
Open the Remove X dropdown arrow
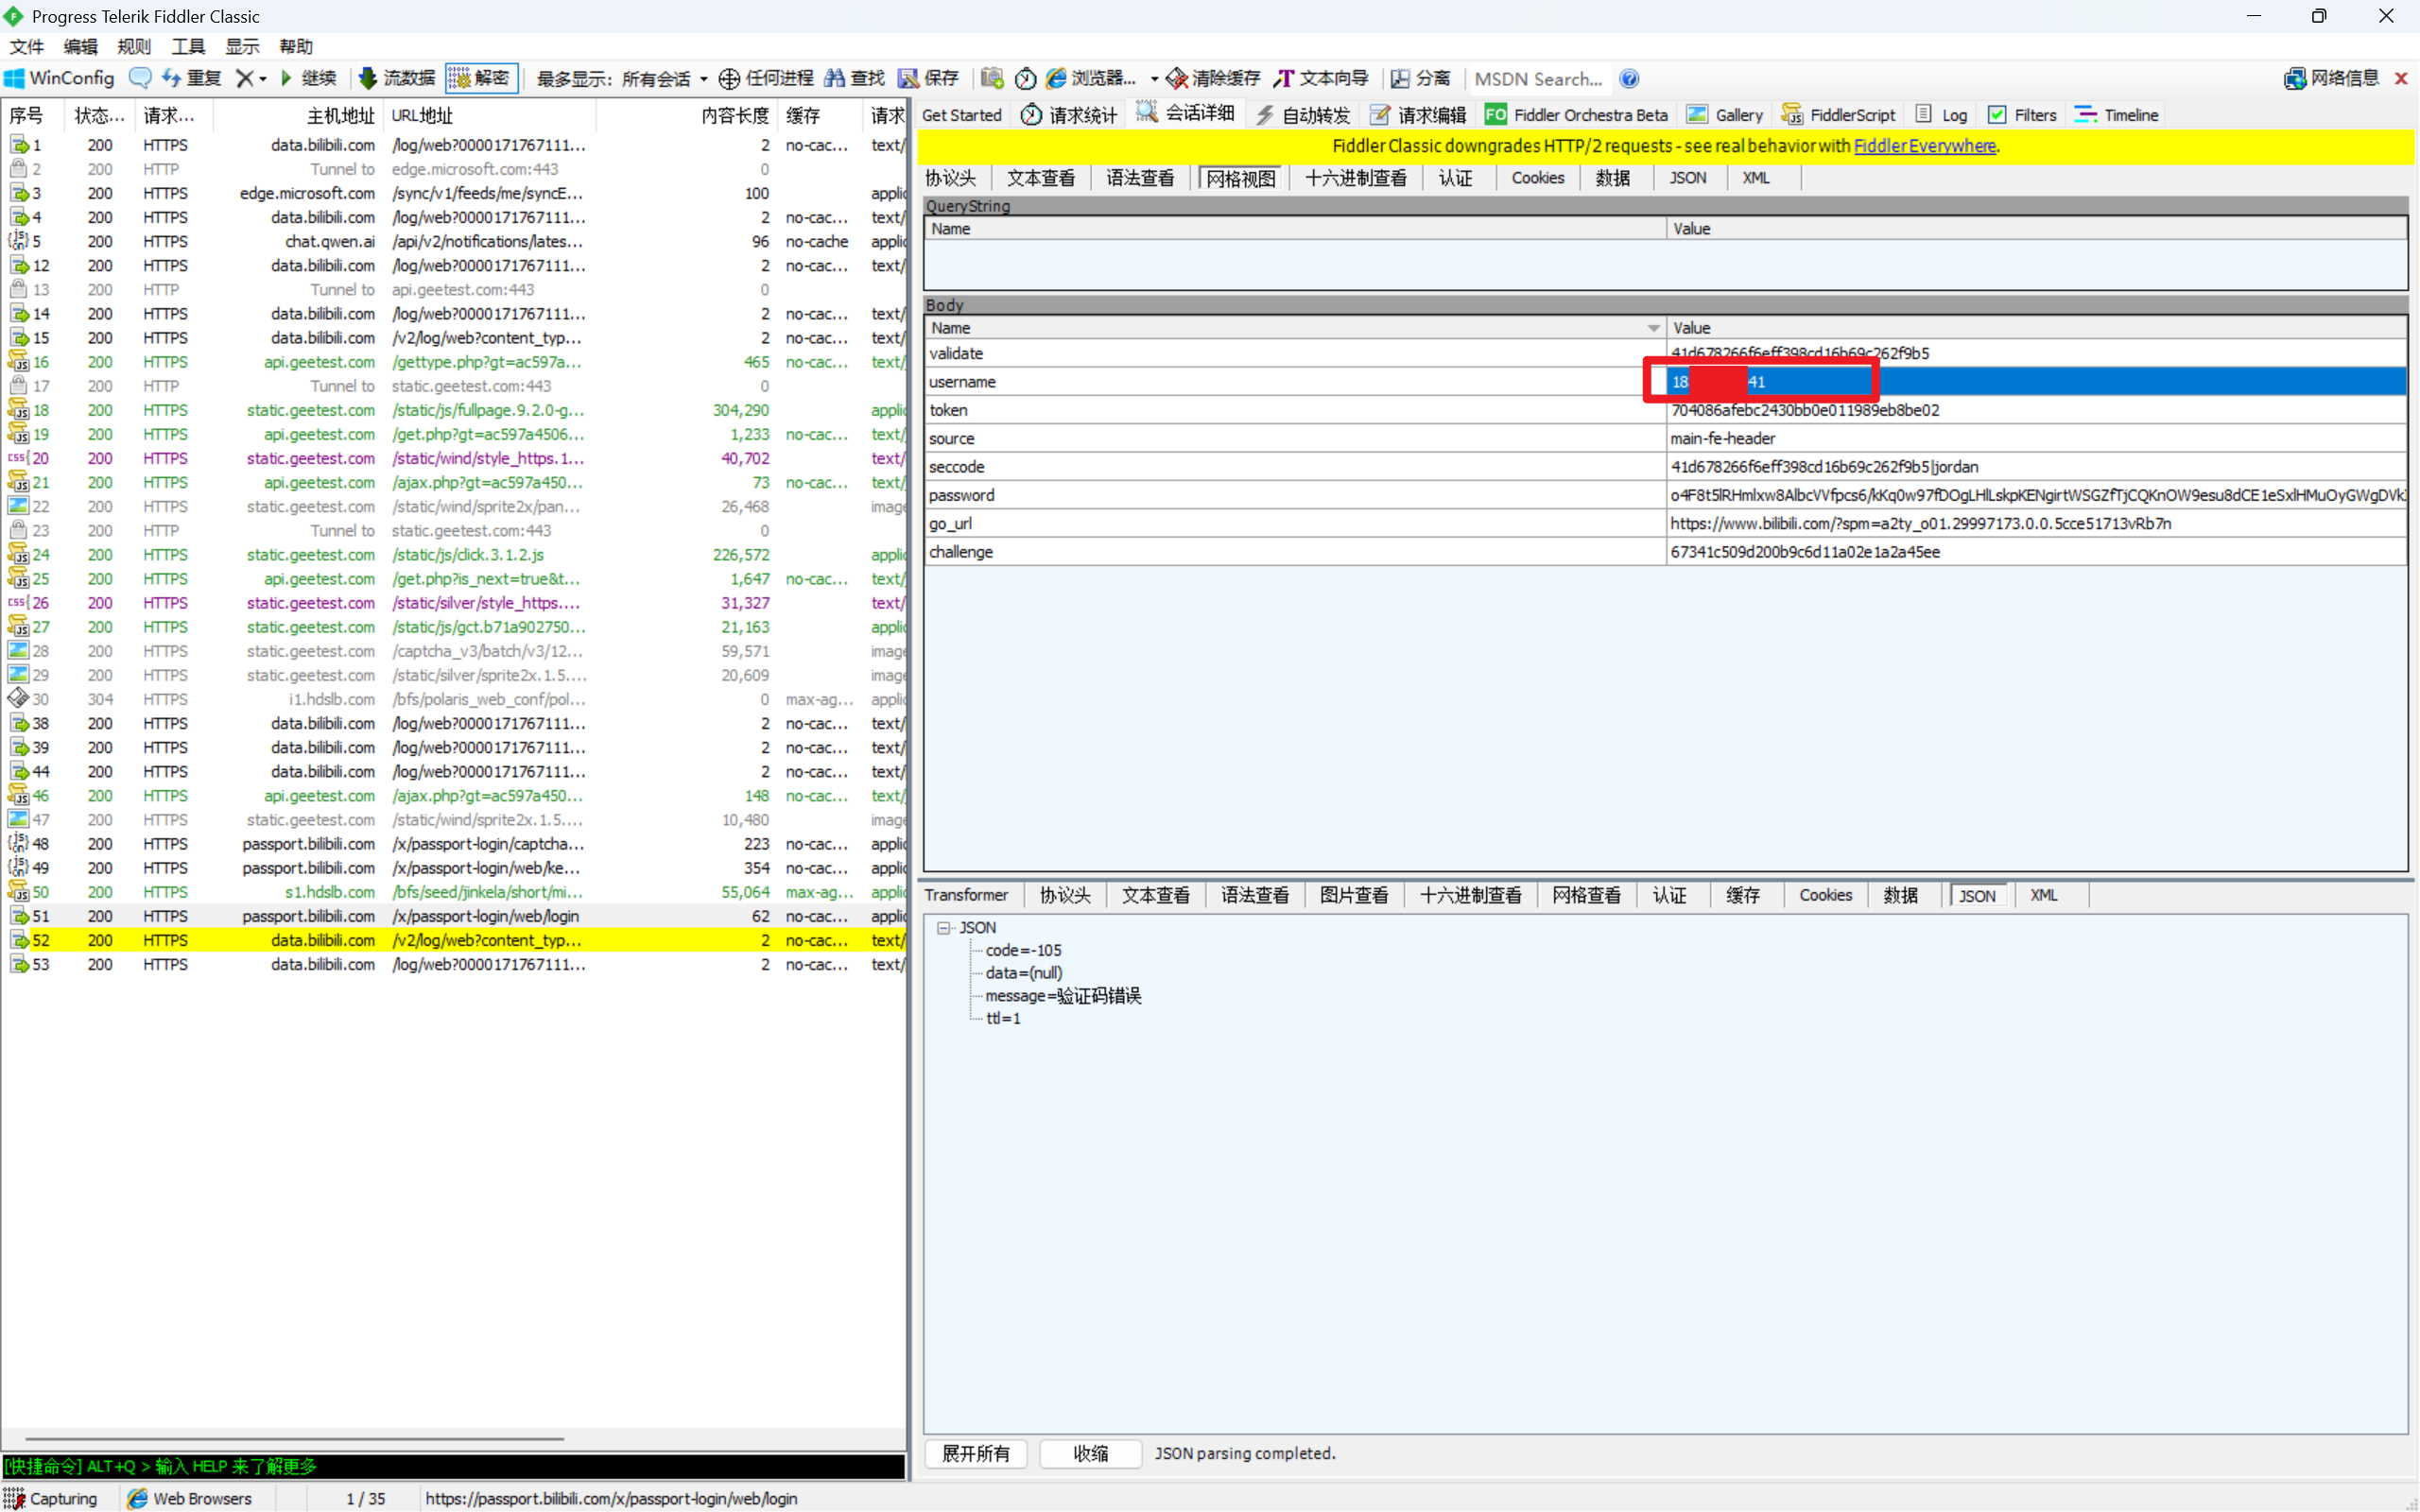click(x=263, y=79)
